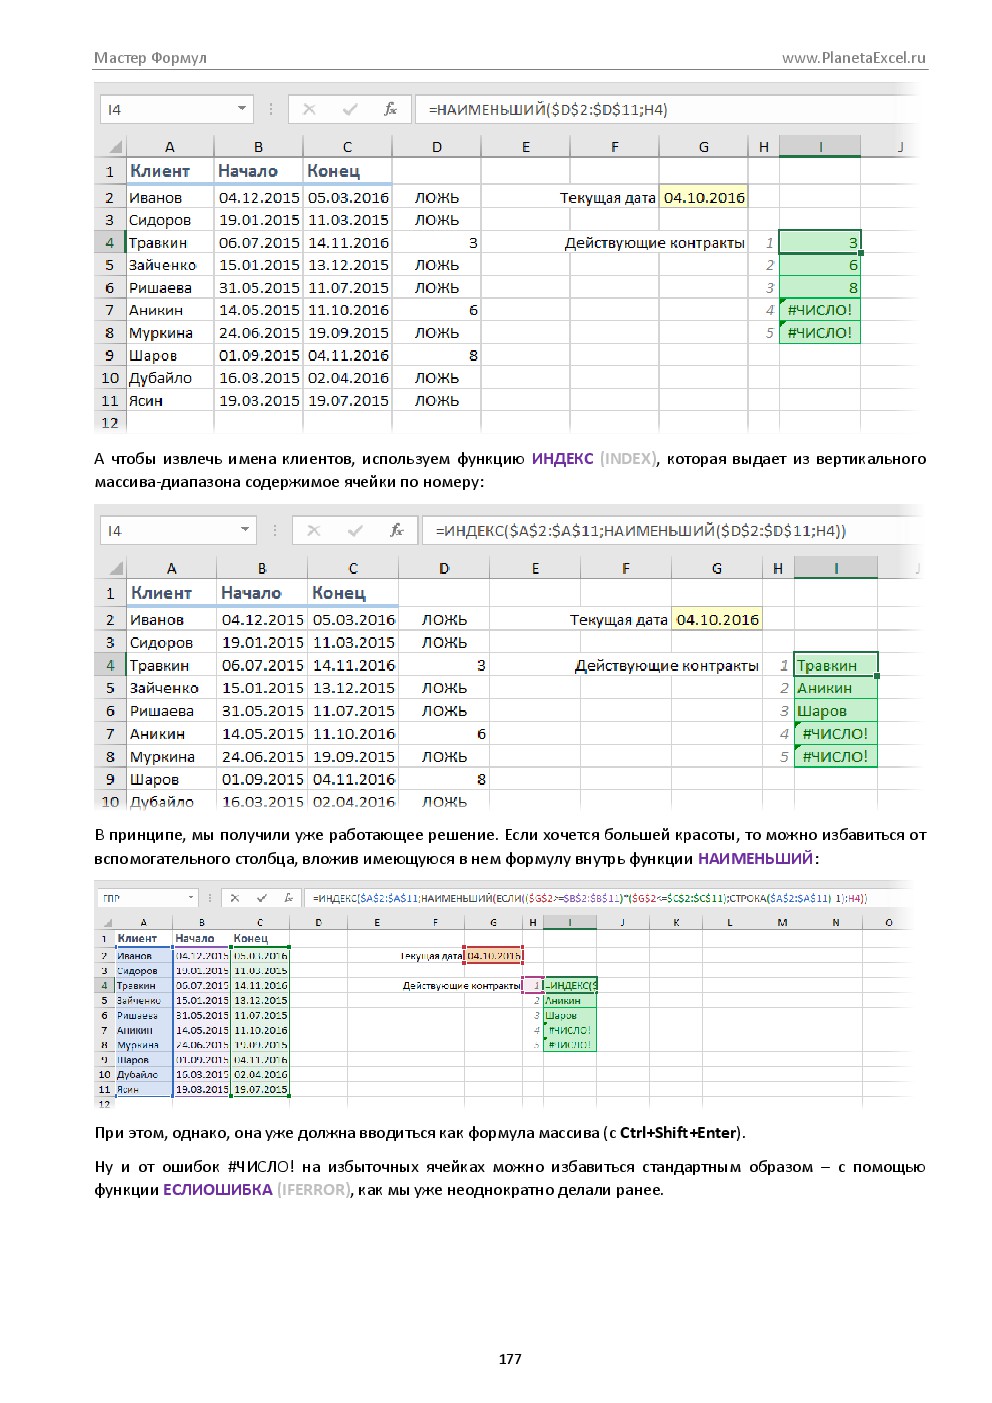
Task: Click the enter checkmark icon in the bottom spreadsheet's formula bar
Action: tap(262, 898)
